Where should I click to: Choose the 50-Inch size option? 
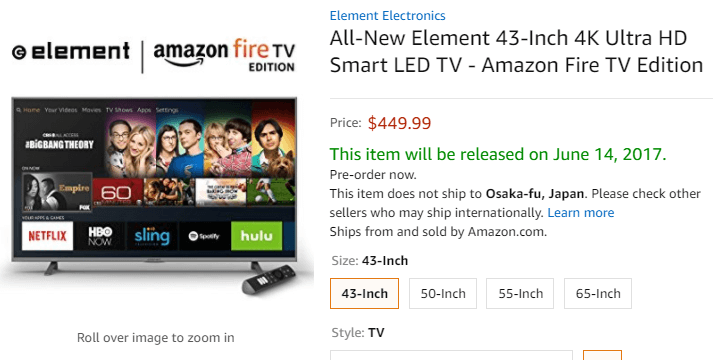443,293
